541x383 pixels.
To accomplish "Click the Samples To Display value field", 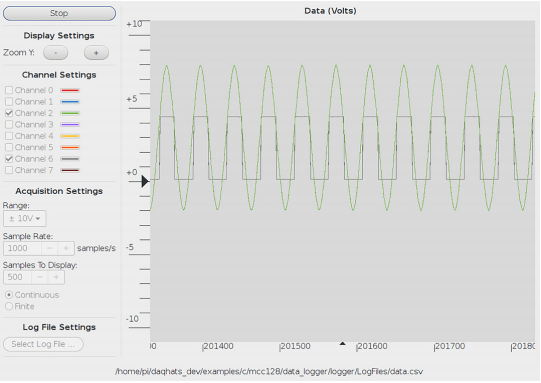I will click(x=17, y=277).
